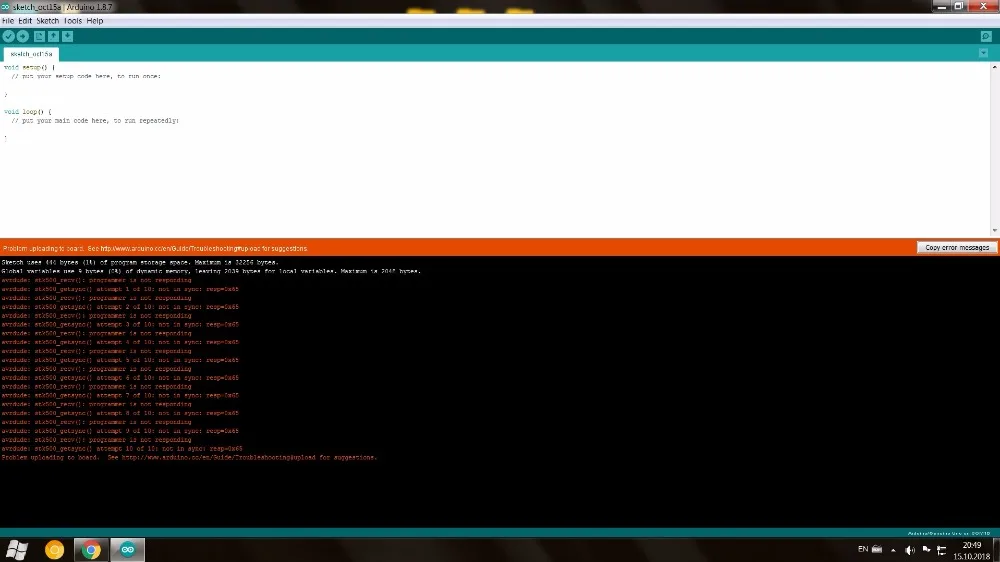Click the 'put your main code here' comment
This screenshot has width=1000, height=562.
[x=95, y=121]
